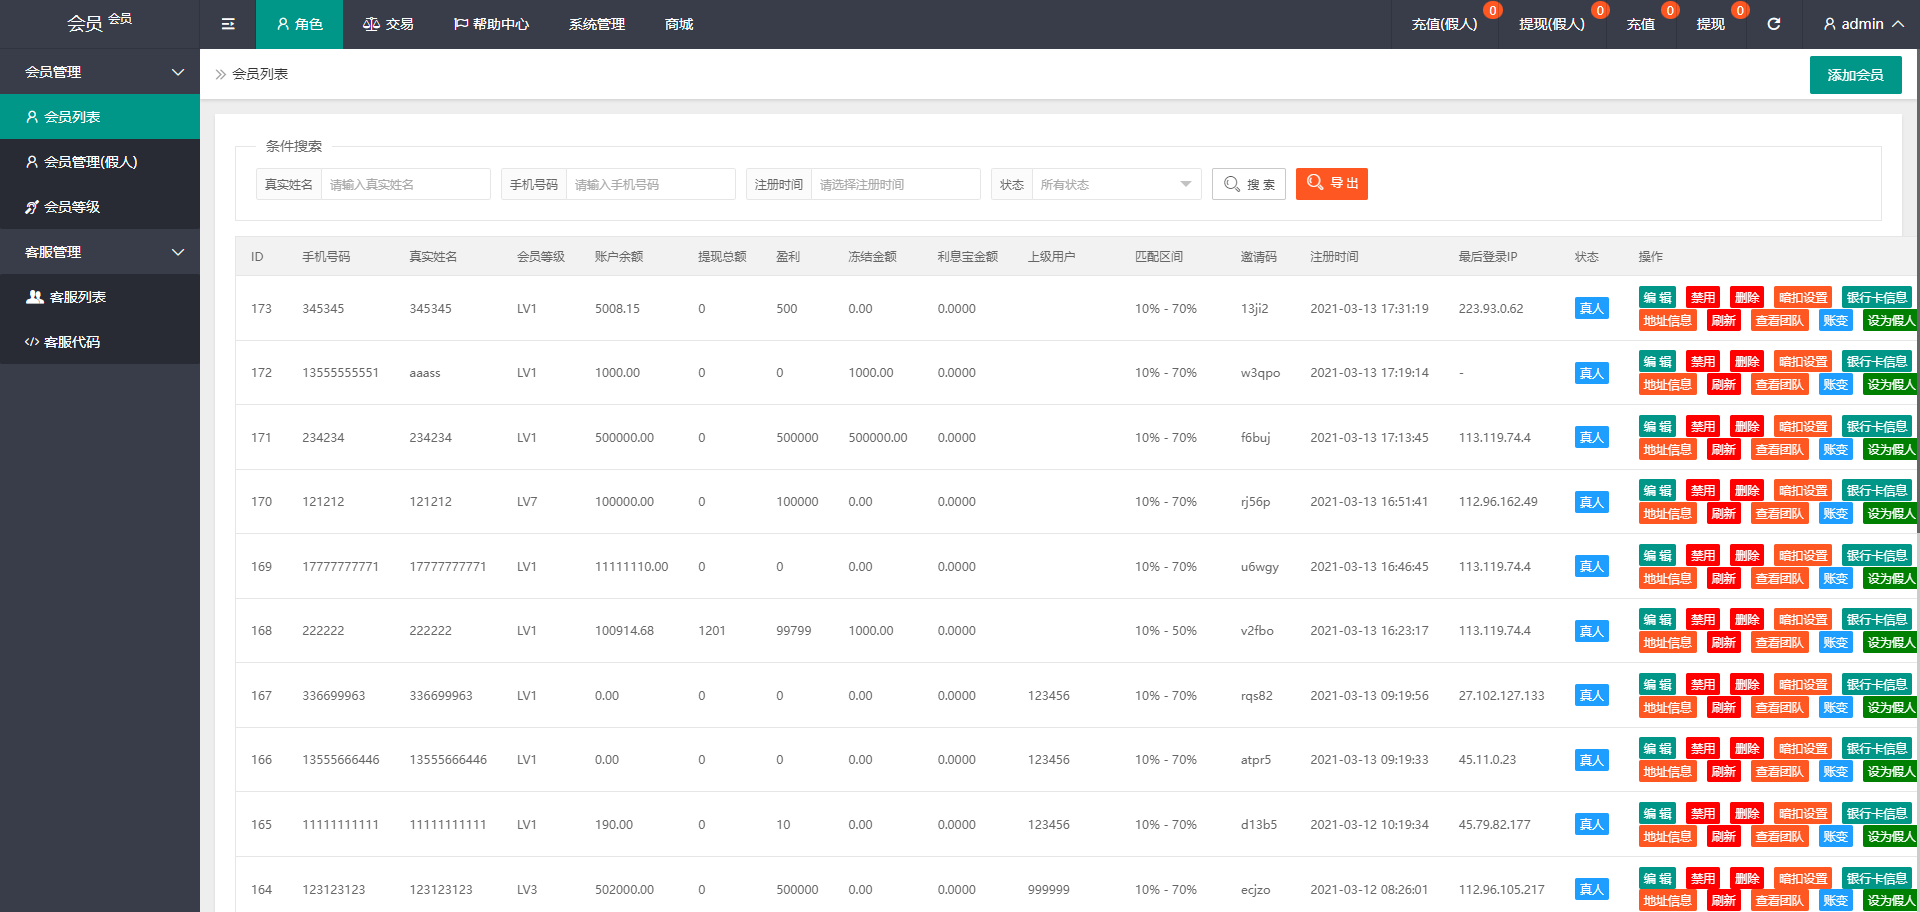Image resolution: width=1920 pixels, height=912 pixels.
Task: Click 禁用 for member 172
Action: (x=1702, y=362)
